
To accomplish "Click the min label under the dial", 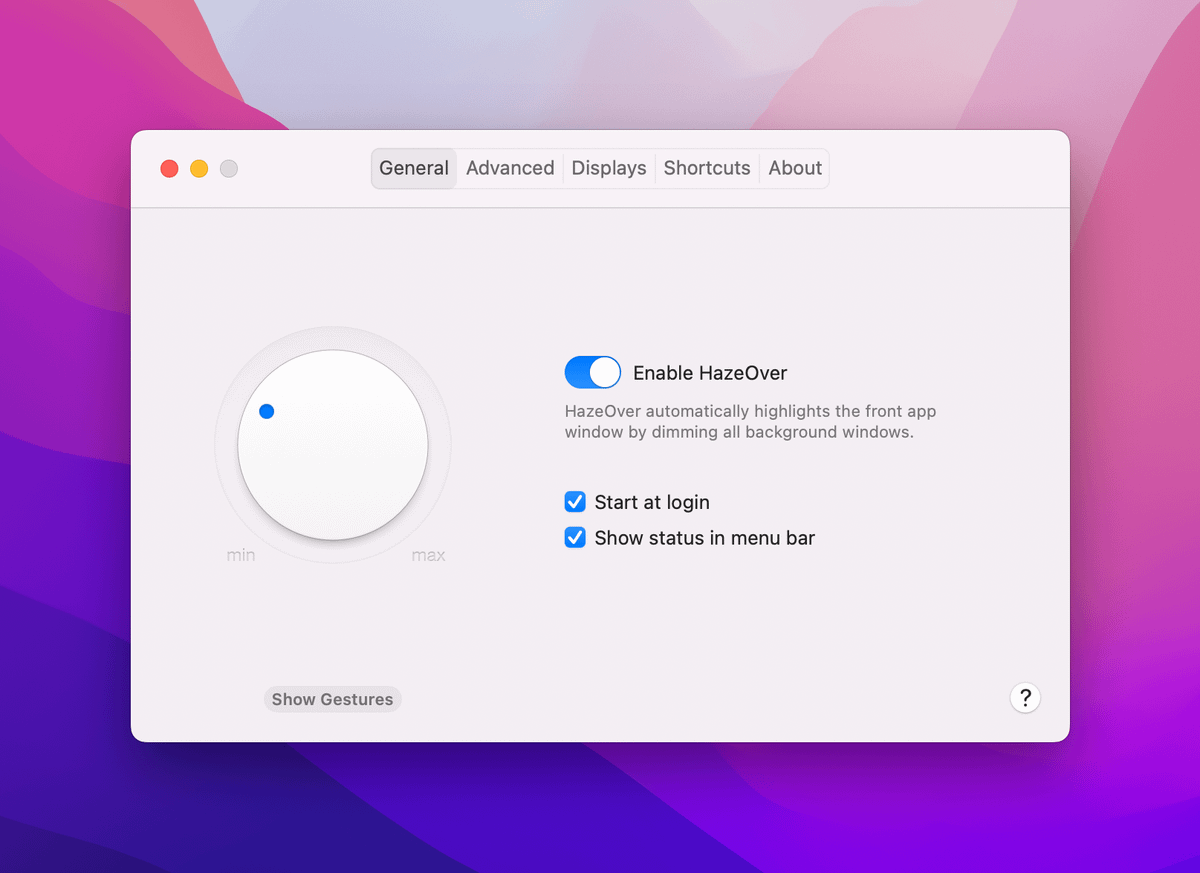I will [241, 555].
